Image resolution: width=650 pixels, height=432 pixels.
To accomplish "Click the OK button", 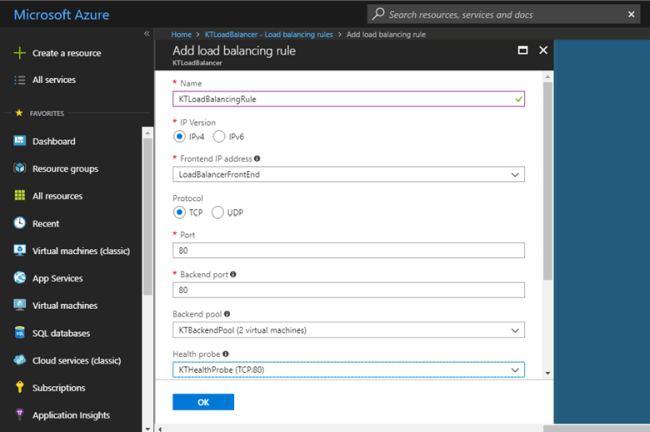I will tap(203, 402).
